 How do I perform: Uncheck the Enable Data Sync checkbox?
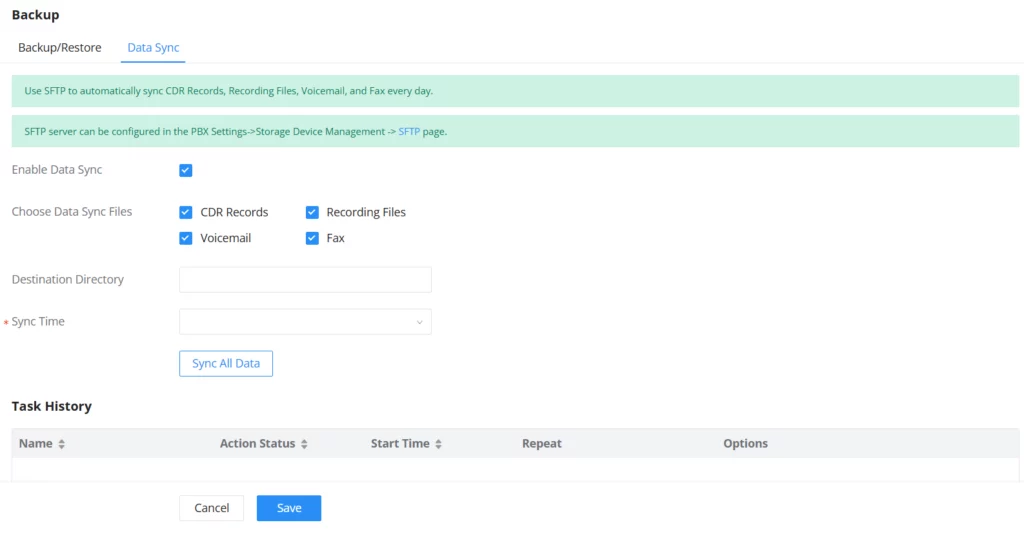pyautogui.click(x=185, y=170)
